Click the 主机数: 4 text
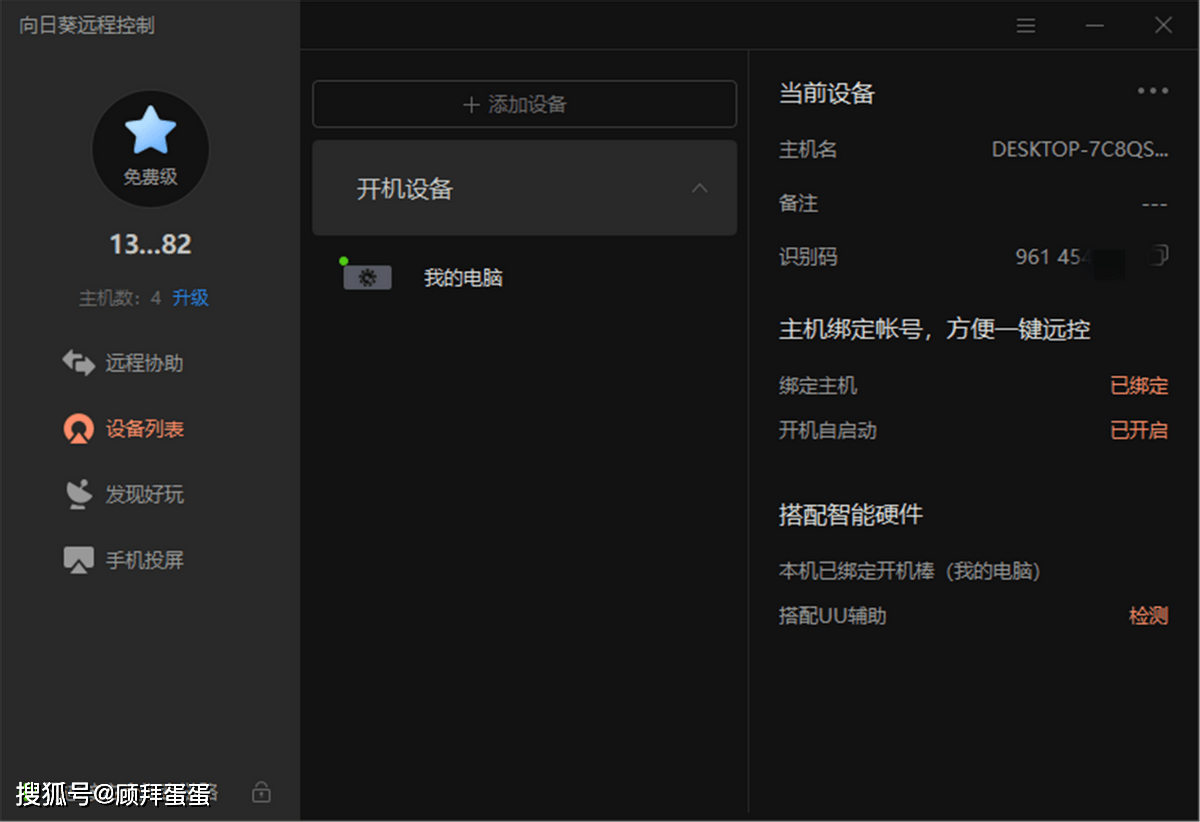This screenshot has width=1200, height=822. click(120, 298)
